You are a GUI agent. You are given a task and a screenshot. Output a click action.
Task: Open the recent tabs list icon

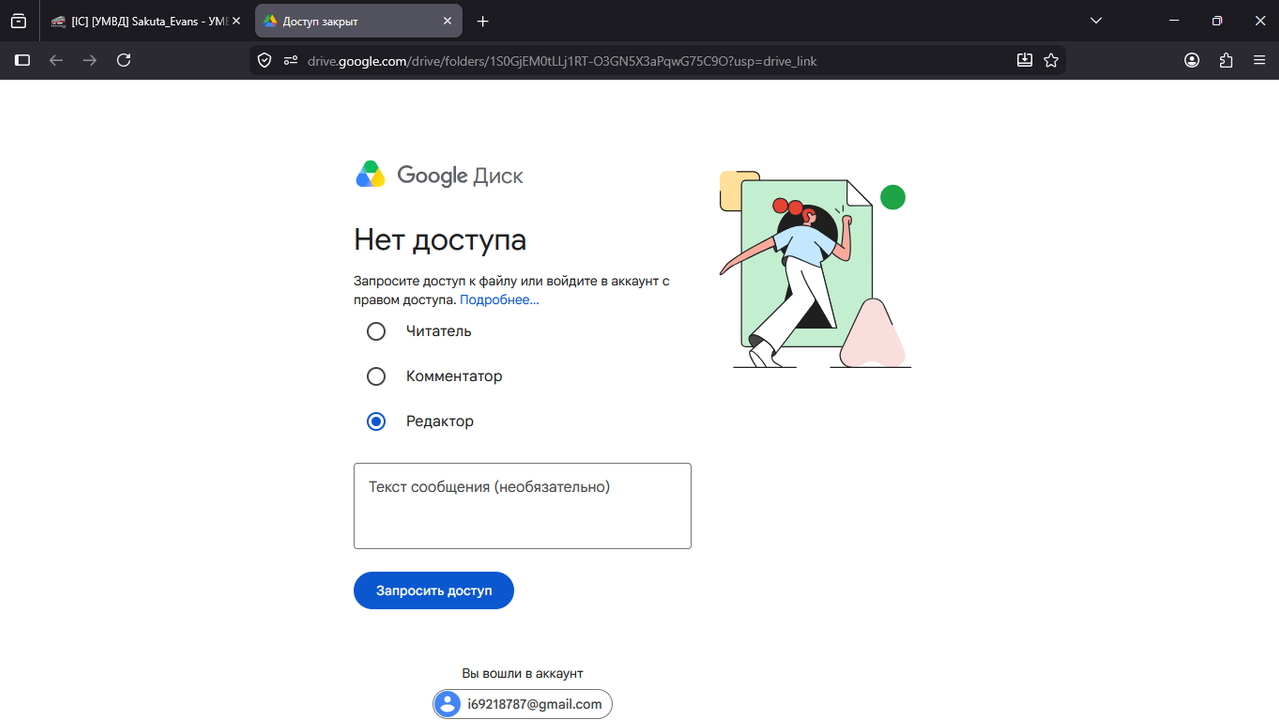[18, 21]
